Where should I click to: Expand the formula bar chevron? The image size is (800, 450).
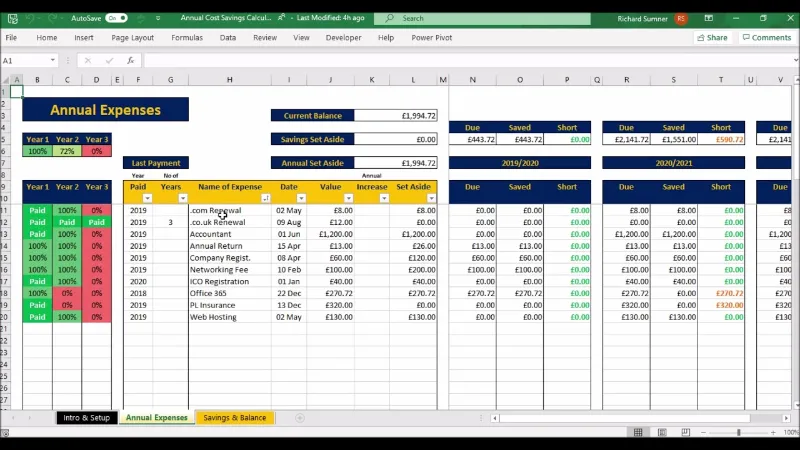click(796, 60)
